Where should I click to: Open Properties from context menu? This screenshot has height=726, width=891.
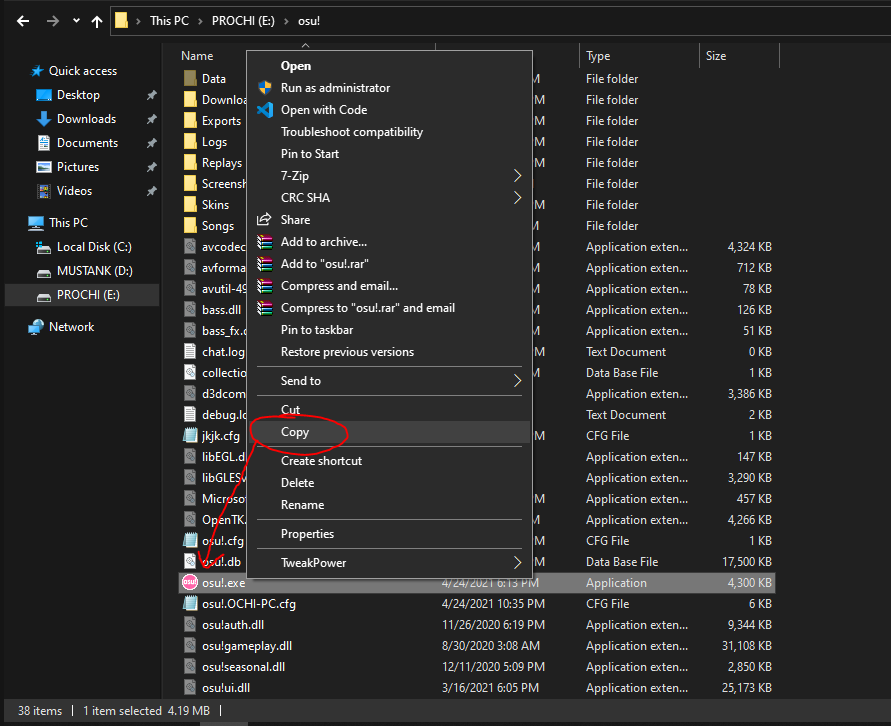pyautogui.click(x=389, y=534)
